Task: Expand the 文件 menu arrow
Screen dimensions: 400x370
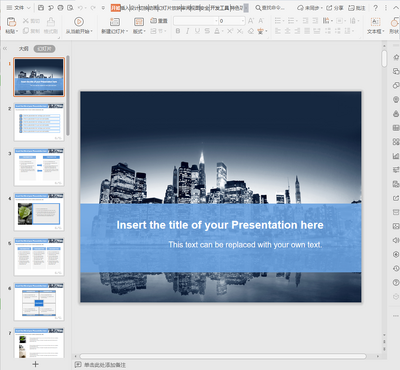Action: tap(28, 8)
